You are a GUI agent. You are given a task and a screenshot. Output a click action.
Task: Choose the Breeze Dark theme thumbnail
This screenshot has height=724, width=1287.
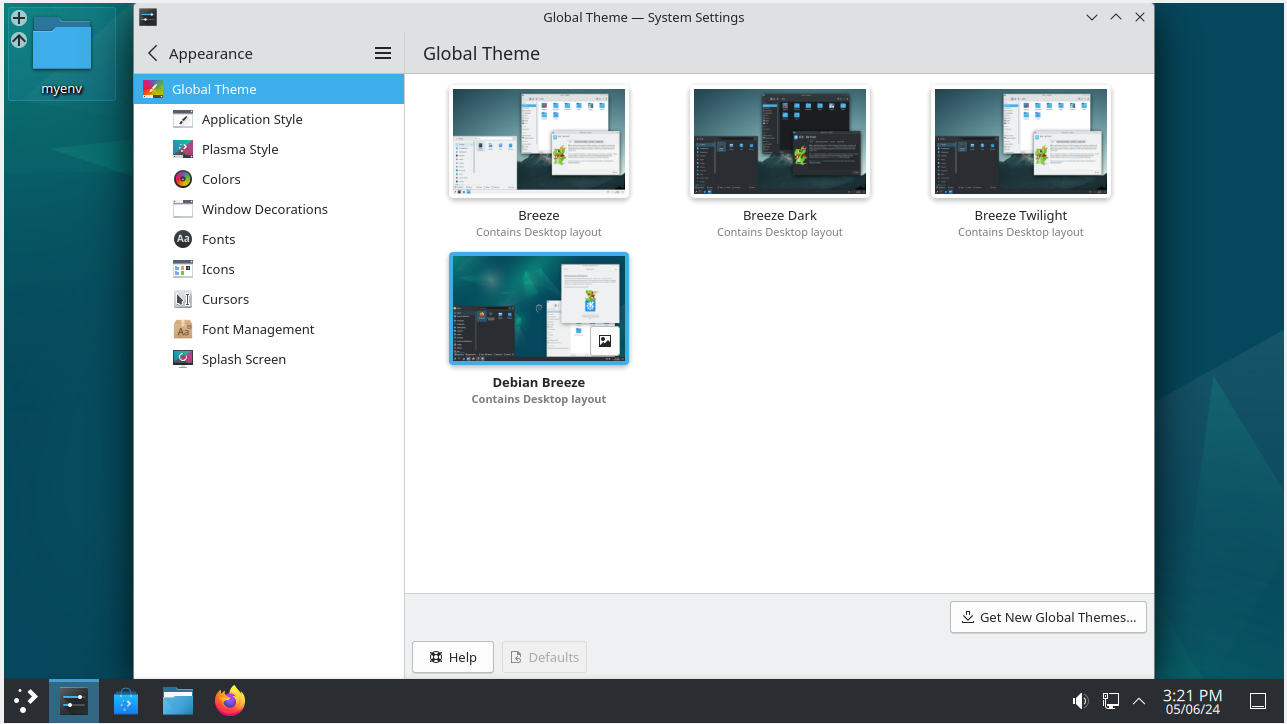click(x=779, y=142)
